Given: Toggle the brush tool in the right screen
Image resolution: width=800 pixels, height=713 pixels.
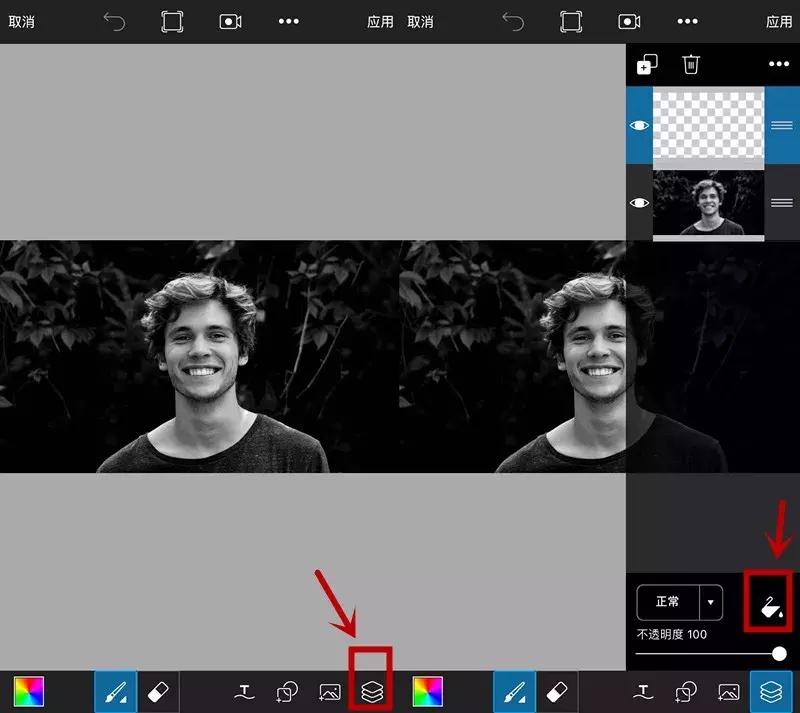Looking at the screenshot, I should tap(516, 691).
